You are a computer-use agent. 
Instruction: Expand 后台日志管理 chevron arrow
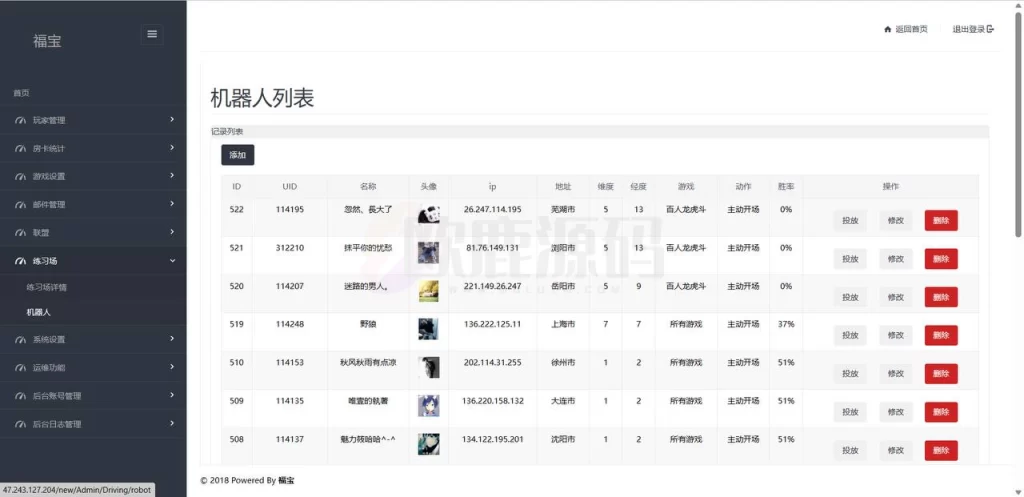coord(172,423)
